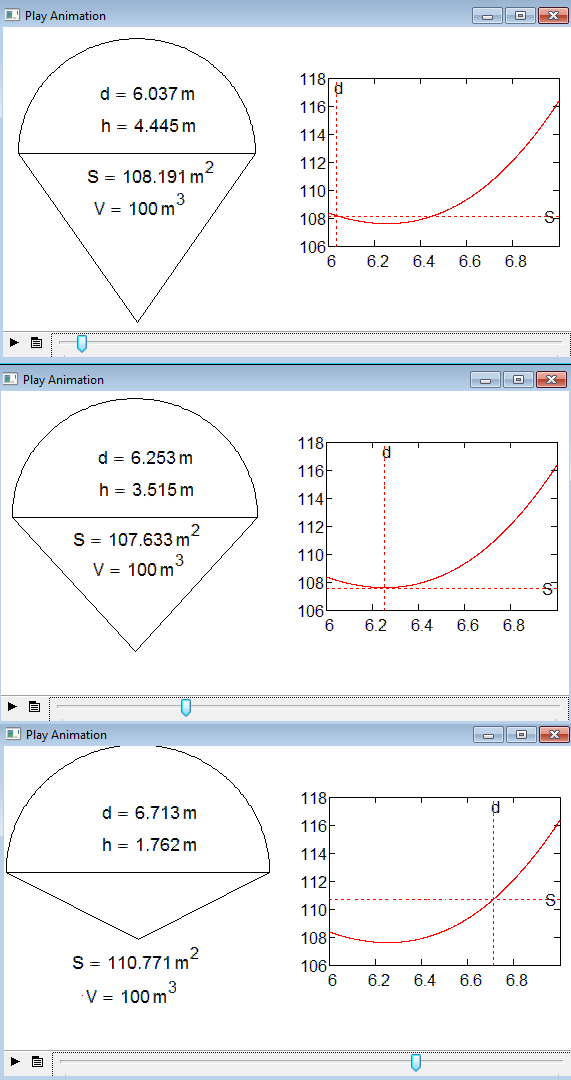Click the title bar app icon of the d = 6.713 m window
Viewport: 571px width, 1080px height.
tap(12, 734)
